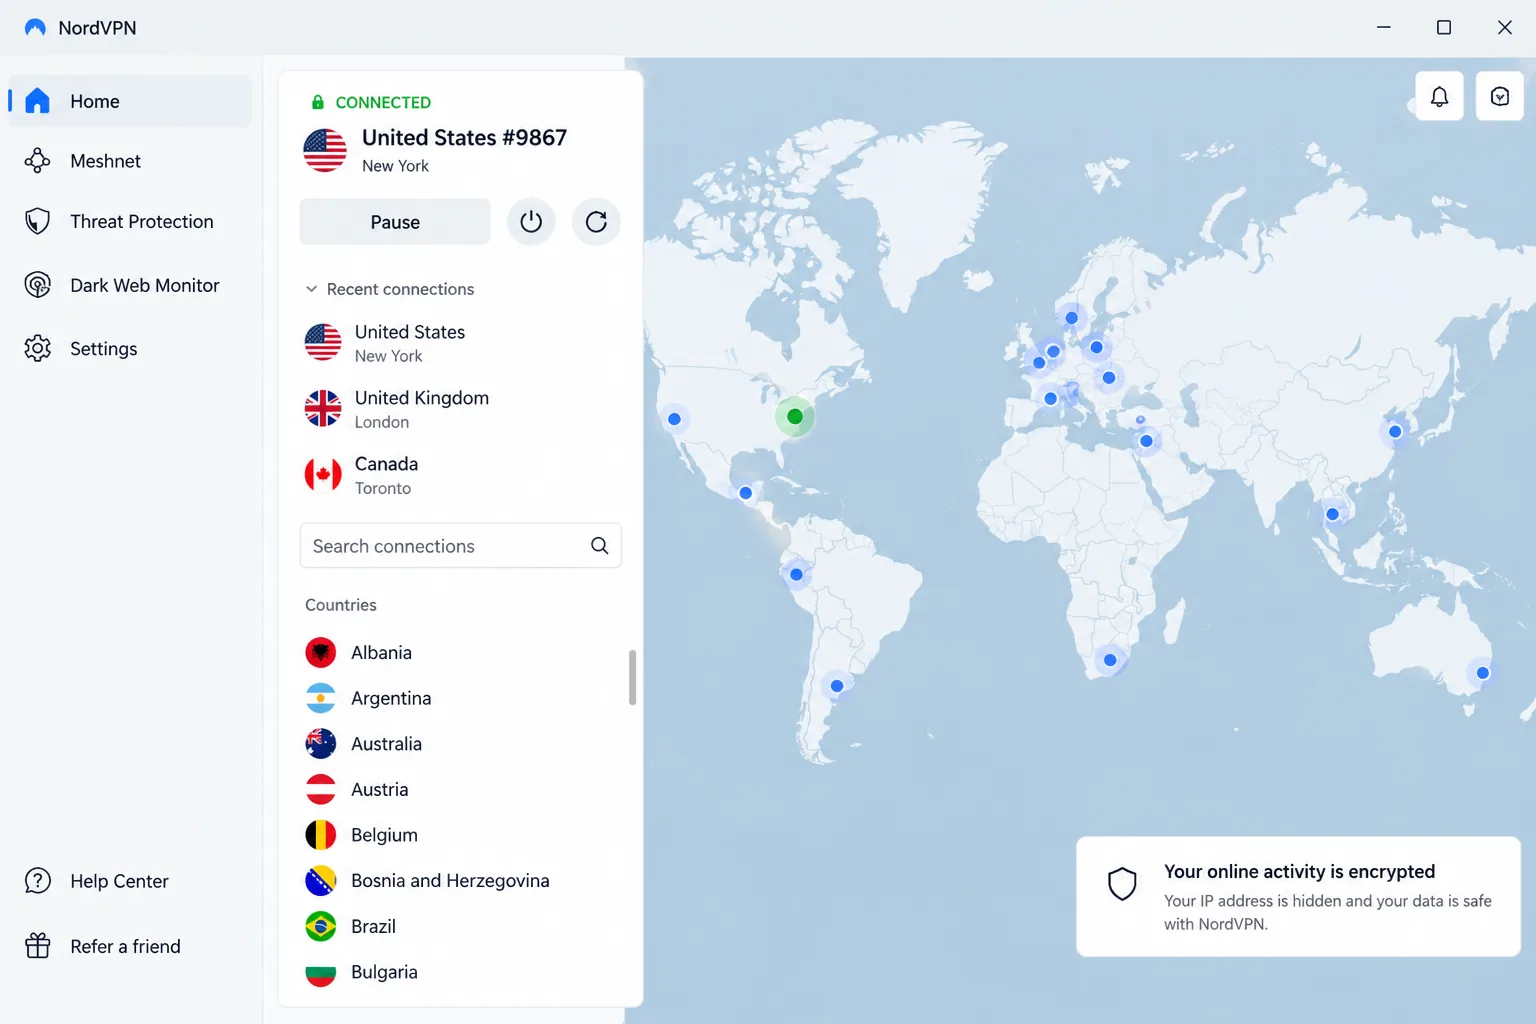
Task: Click the Dark Web Monitor radar icon
Action: point(38,285)
